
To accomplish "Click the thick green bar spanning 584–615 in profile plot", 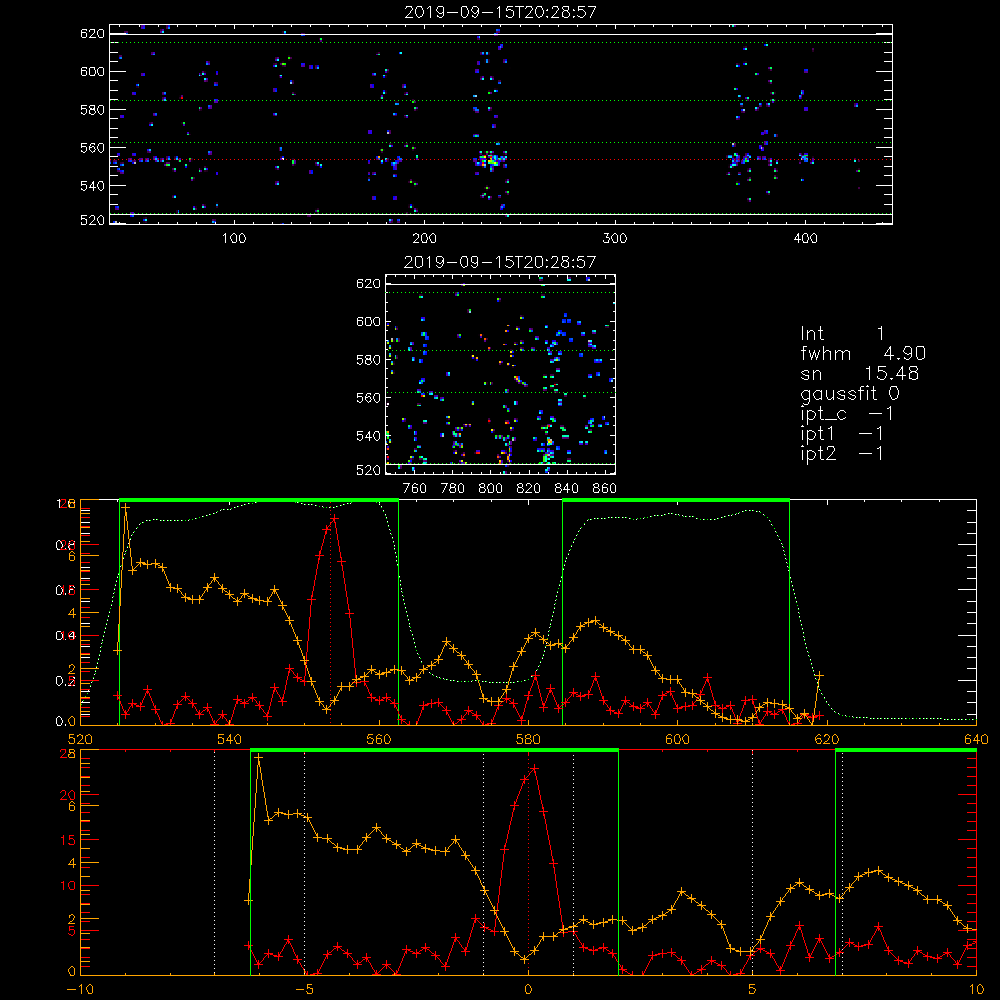I will coord(676,500).
